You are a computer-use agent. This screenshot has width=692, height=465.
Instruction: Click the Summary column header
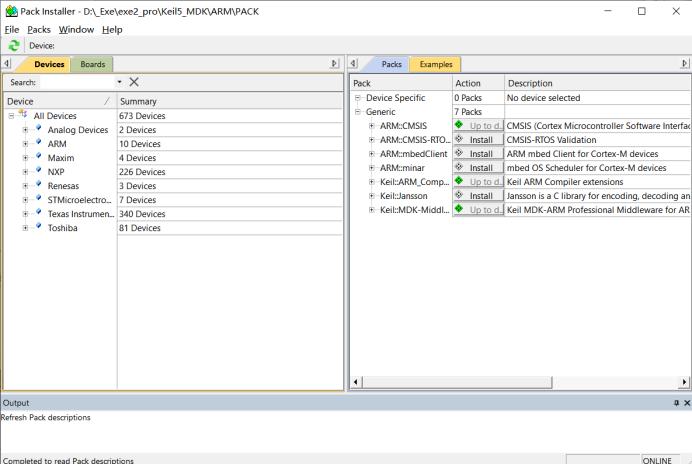tap(229, 101)
